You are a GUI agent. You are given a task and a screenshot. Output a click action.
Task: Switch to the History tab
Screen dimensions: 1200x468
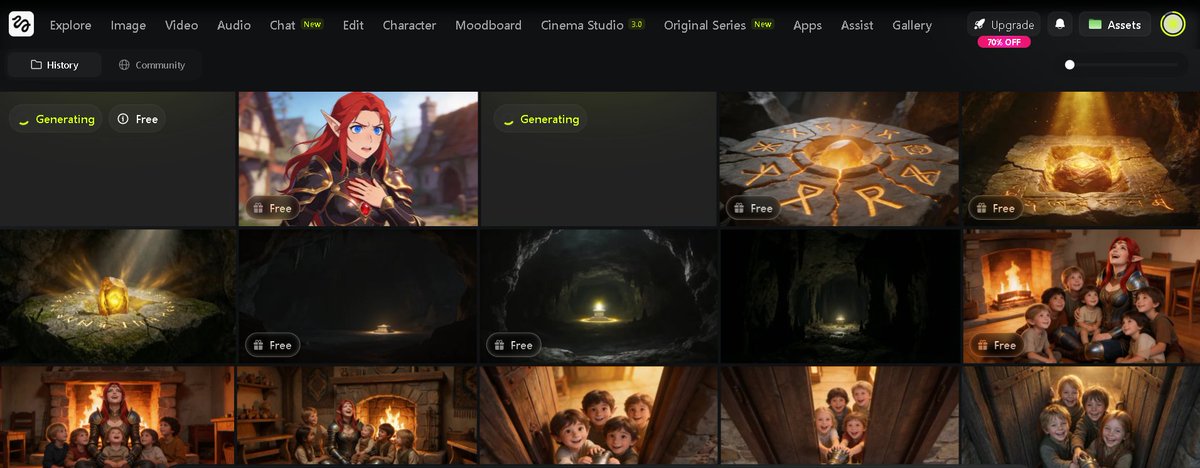(54, 65)
